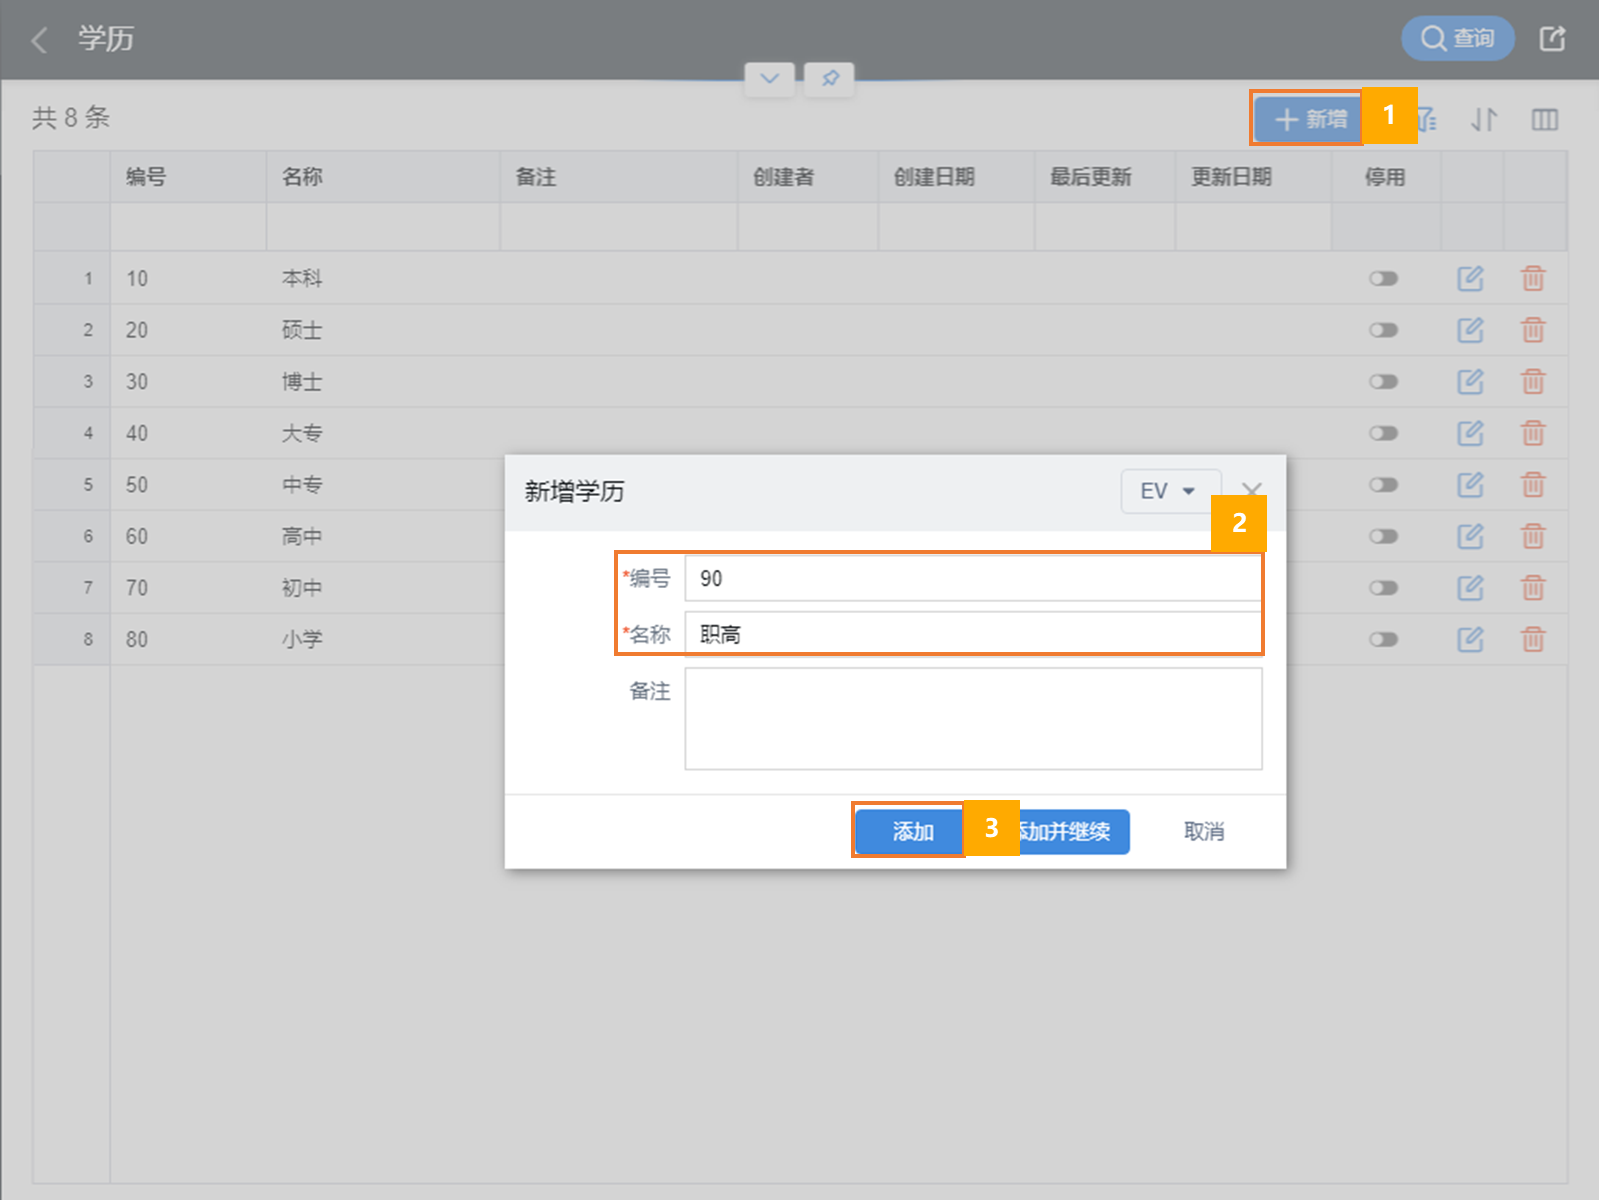Go back using the arrow beside 学历
Screen dimensions: 1599x1200
pos(40,40)
